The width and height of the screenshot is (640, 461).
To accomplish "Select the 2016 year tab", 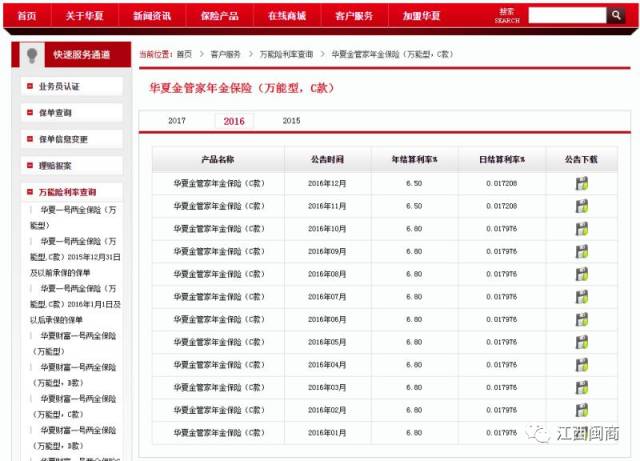I will (234, 121).
